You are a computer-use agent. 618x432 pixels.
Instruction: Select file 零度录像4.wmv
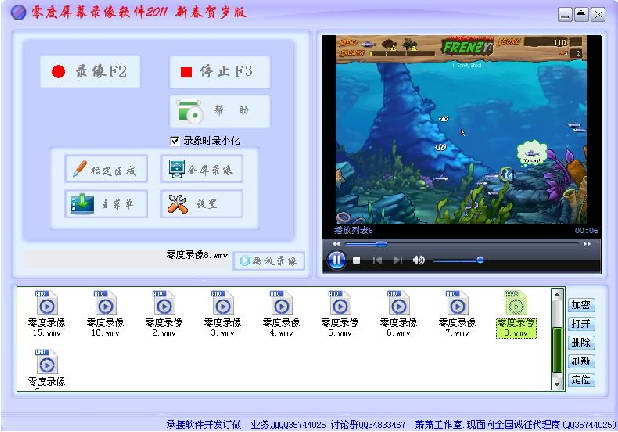click(x=281, y=314)
